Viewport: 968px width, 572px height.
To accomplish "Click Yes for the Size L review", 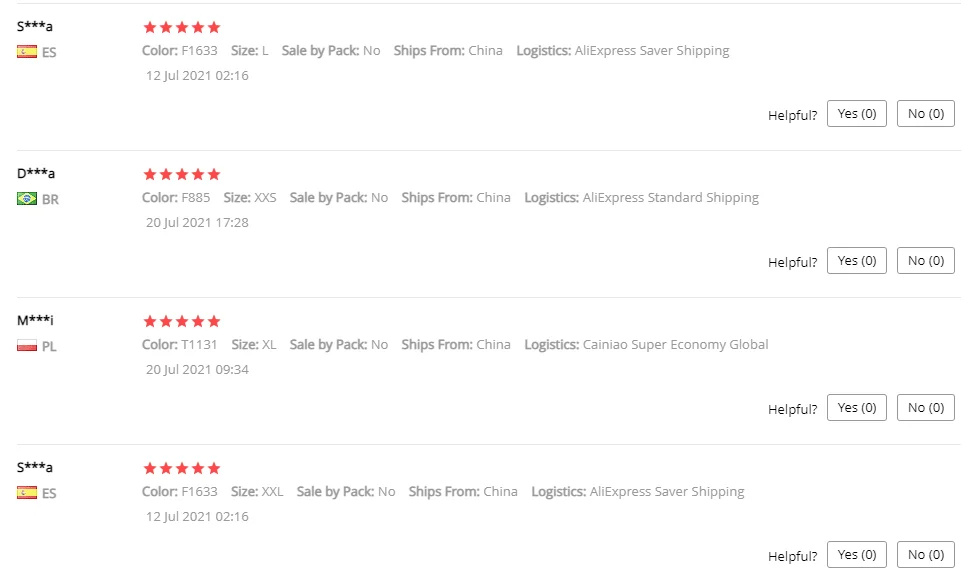I will [856, 114].
